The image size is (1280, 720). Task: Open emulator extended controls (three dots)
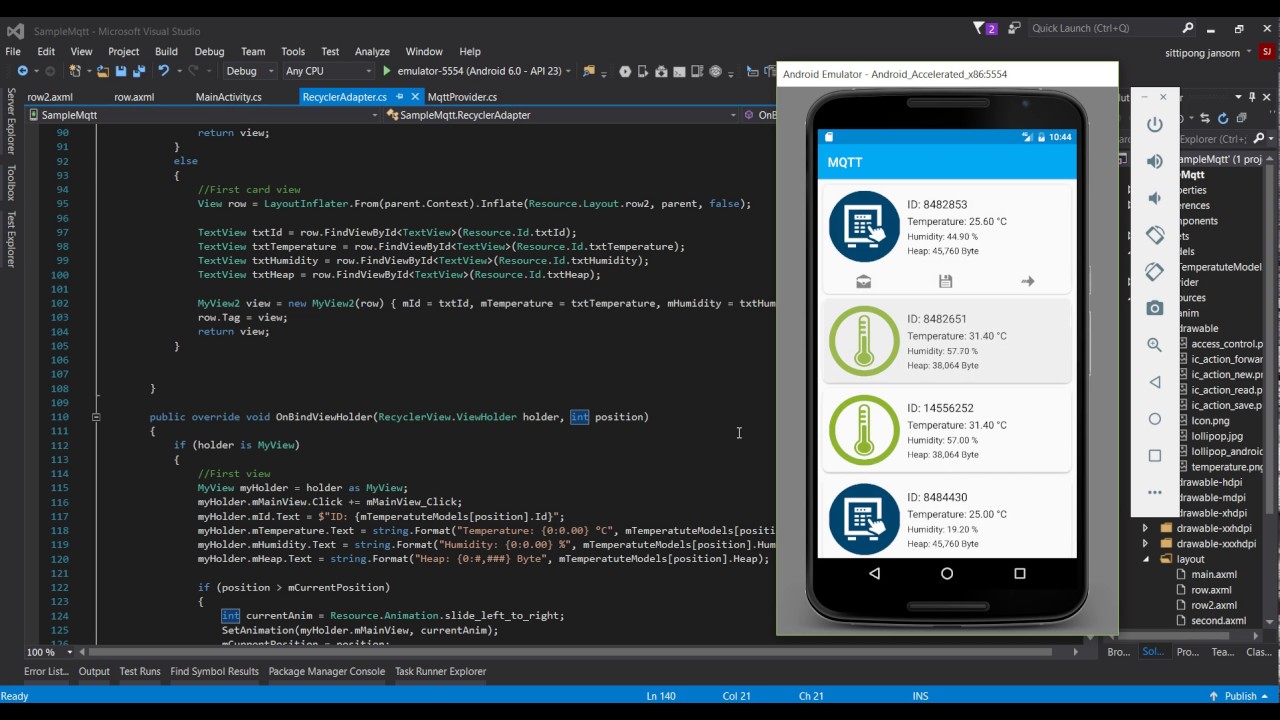tap(1155, 492)
